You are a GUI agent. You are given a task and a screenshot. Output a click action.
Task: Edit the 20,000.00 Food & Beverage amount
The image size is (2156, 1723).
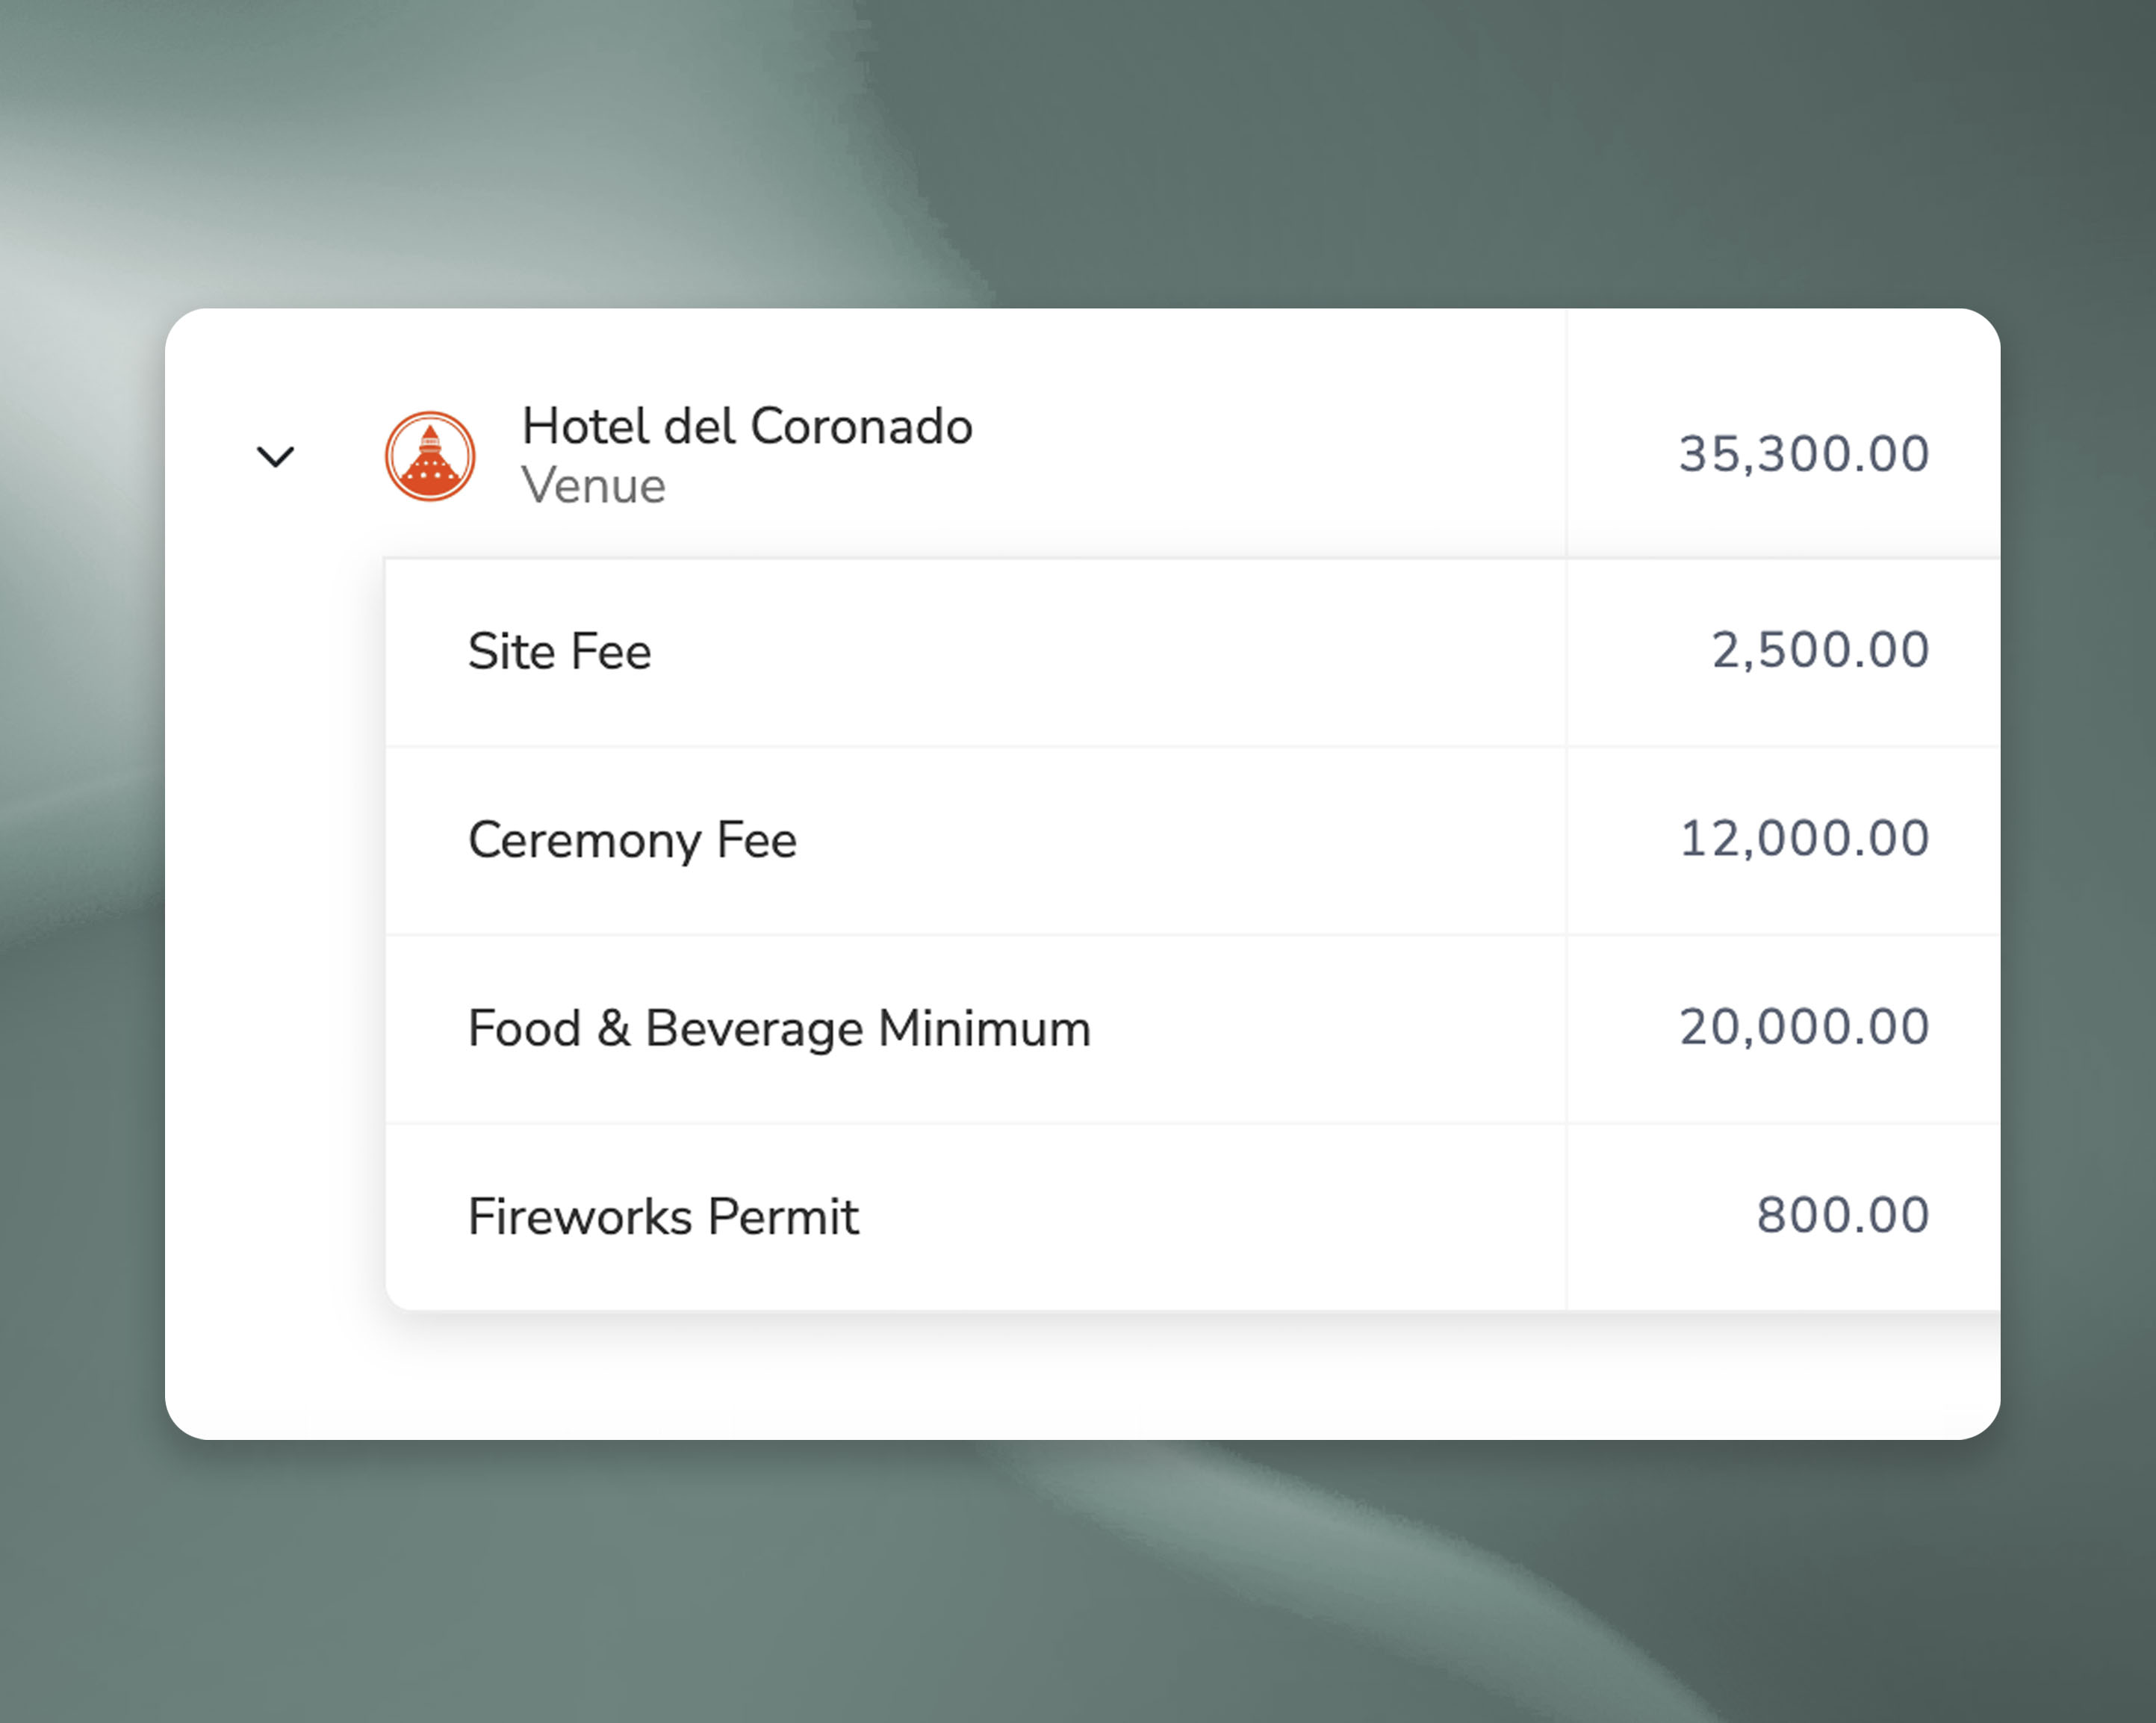(x=1803, y=1027)
